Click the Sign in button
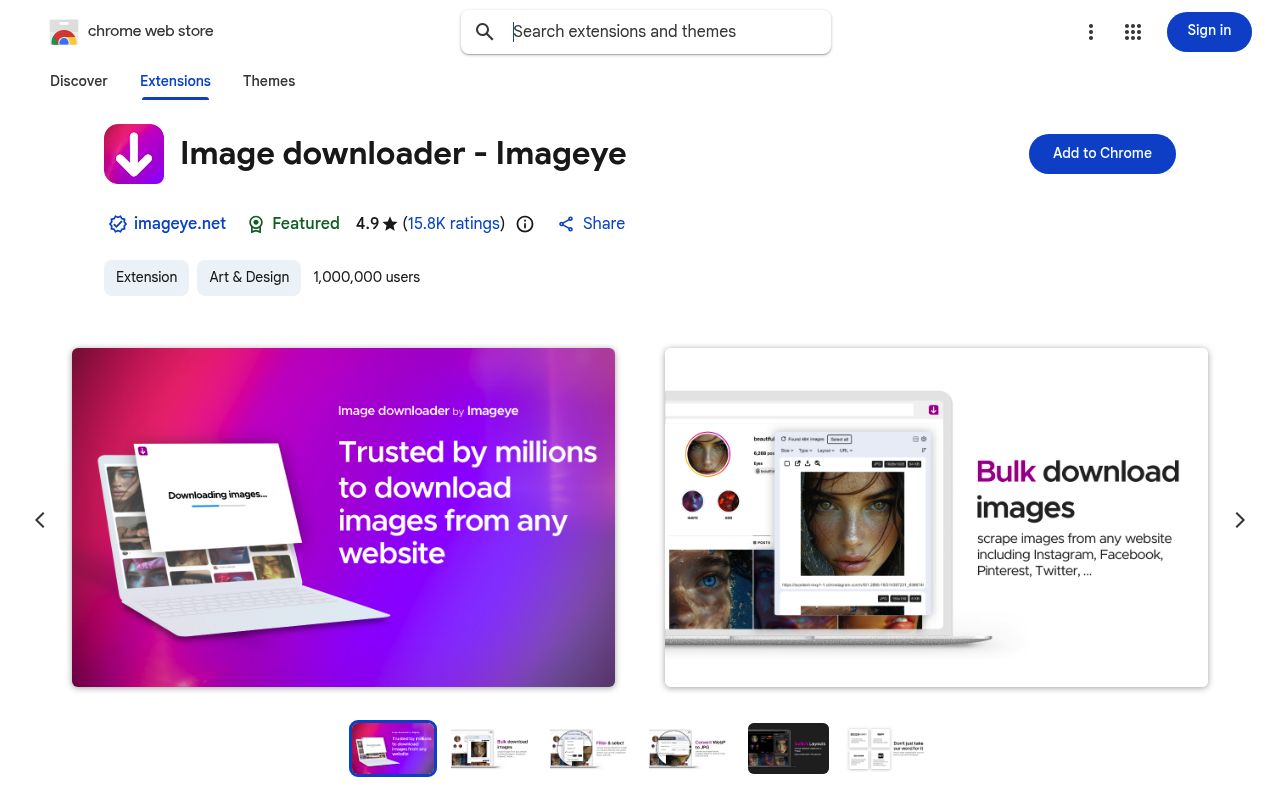Screen dimensions: 1280x800 pos(1209,31)
